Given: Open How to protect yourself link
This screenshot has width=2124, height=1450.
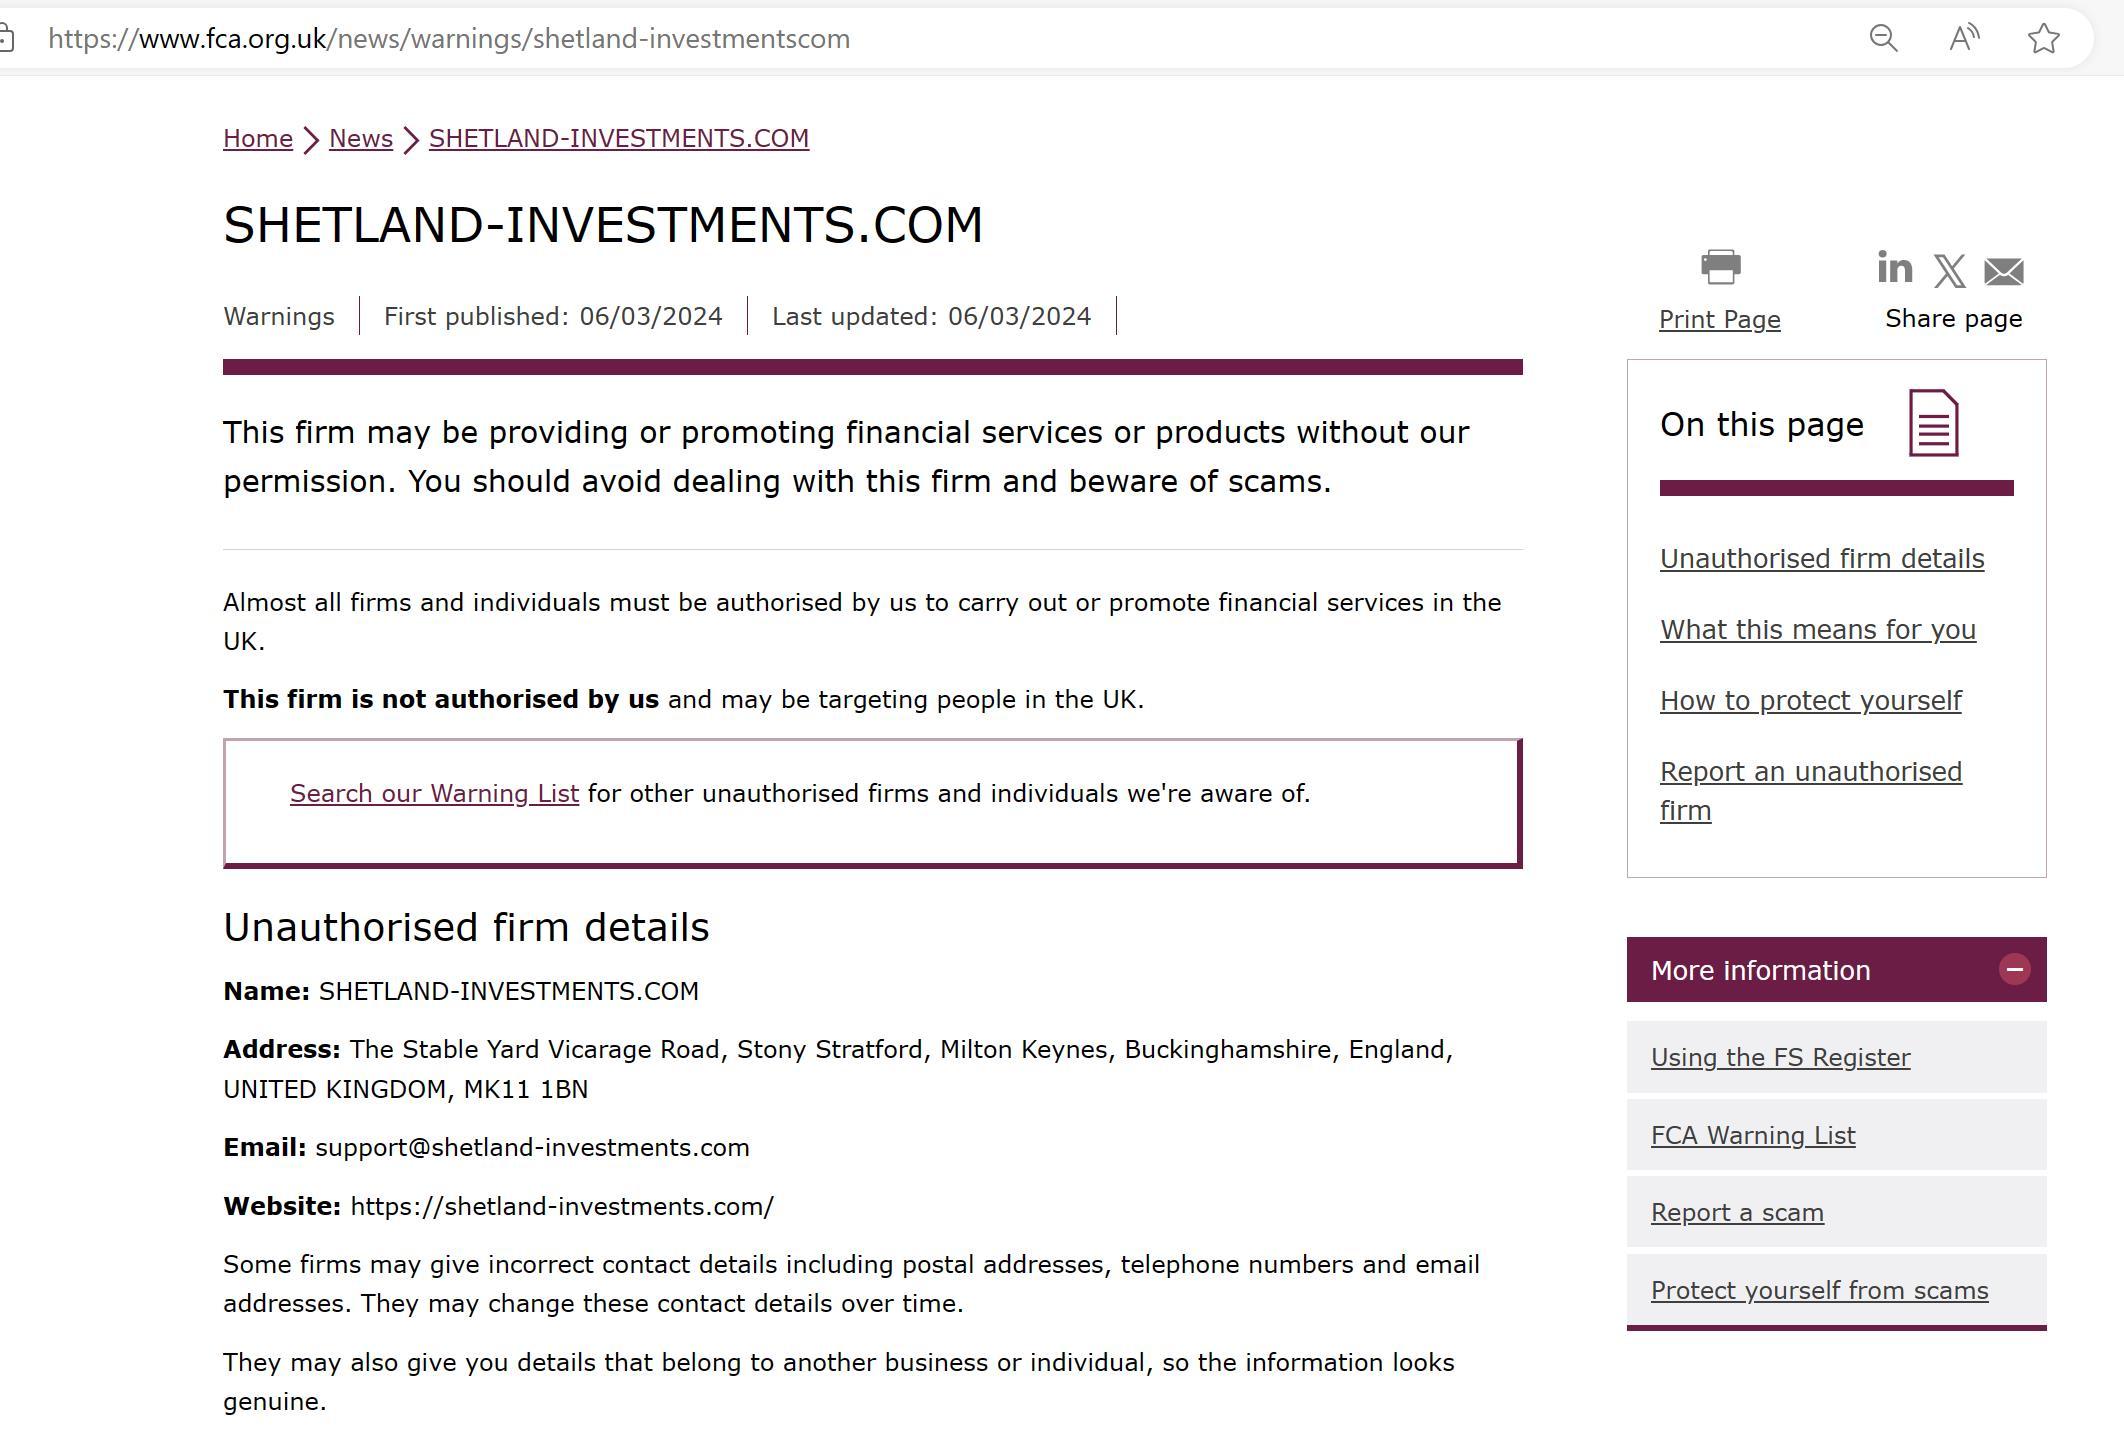Looking at the screenshot, I should pyautogui.click(x=1811, y=700).
